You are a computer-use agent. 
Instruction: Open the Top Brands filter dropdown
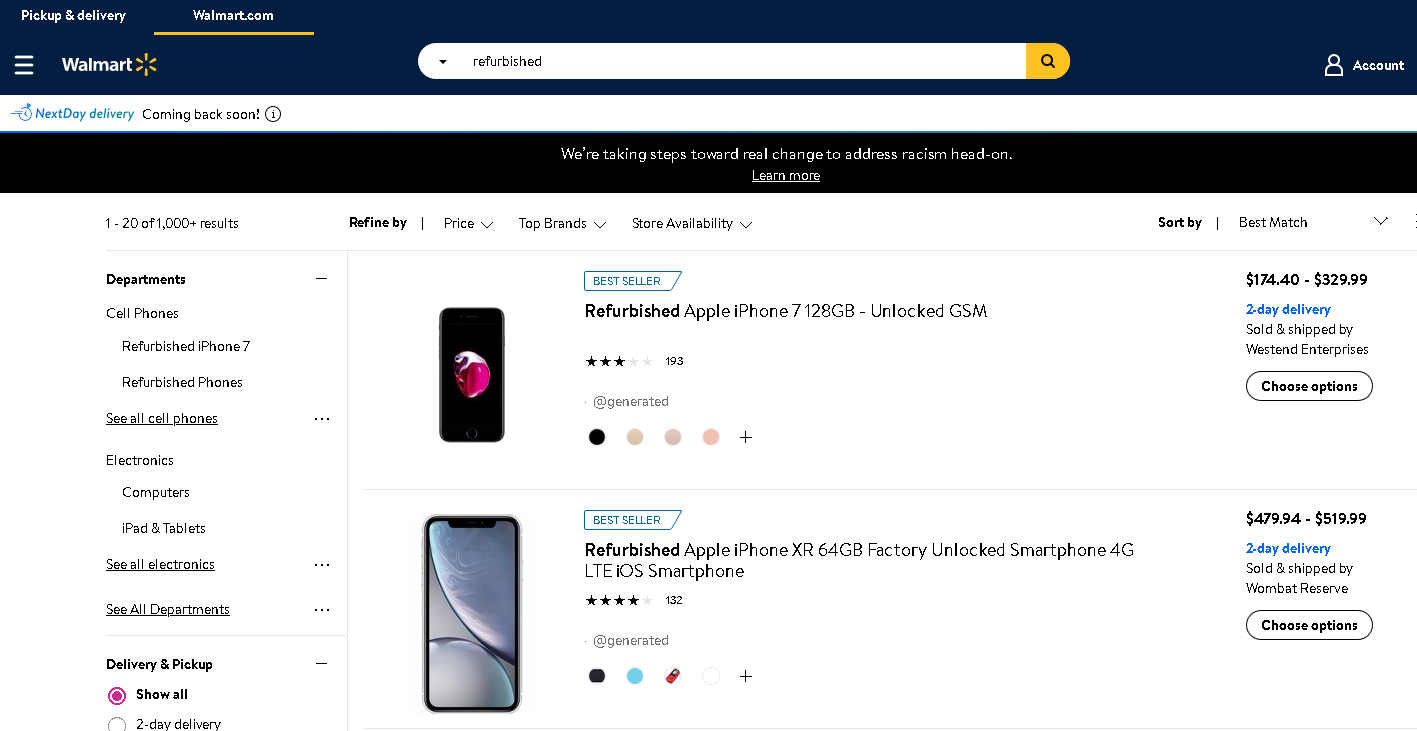point(562,223)
